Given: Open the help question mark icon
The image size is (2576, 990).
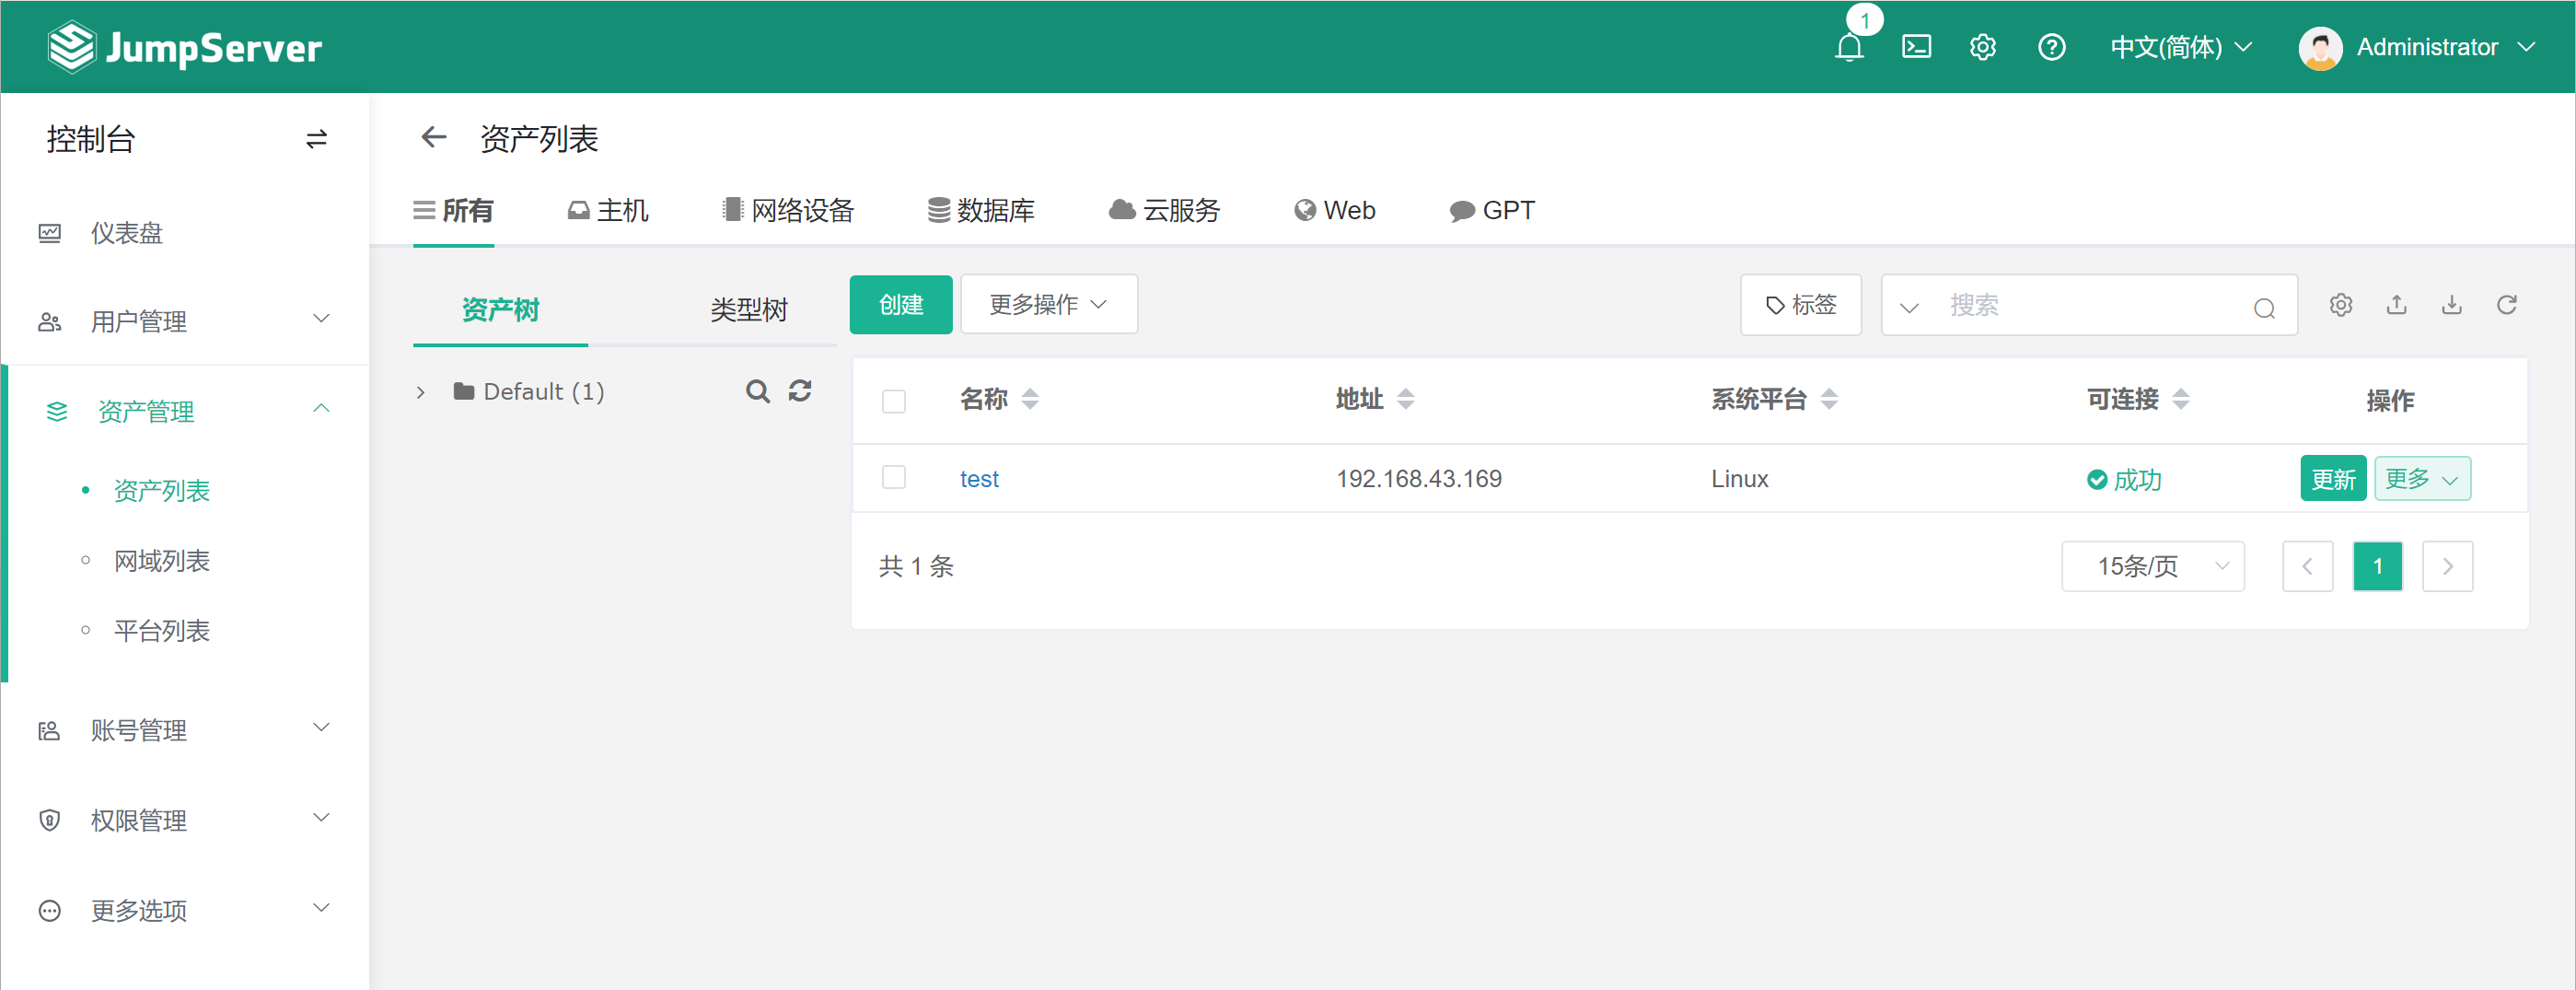Looking at the screenshot, I should (2051, 47).
